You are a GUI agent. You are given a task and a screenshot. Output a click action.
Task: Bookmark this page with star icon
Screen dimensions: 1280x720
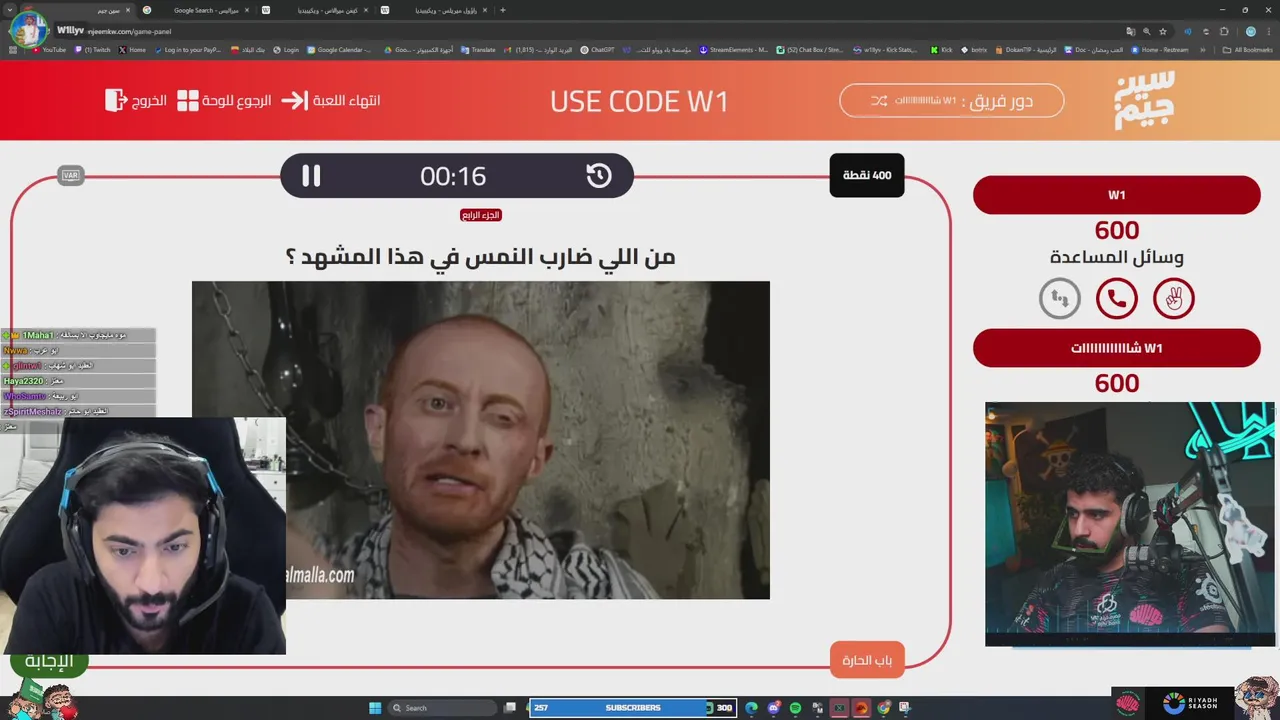(1165, 31)
